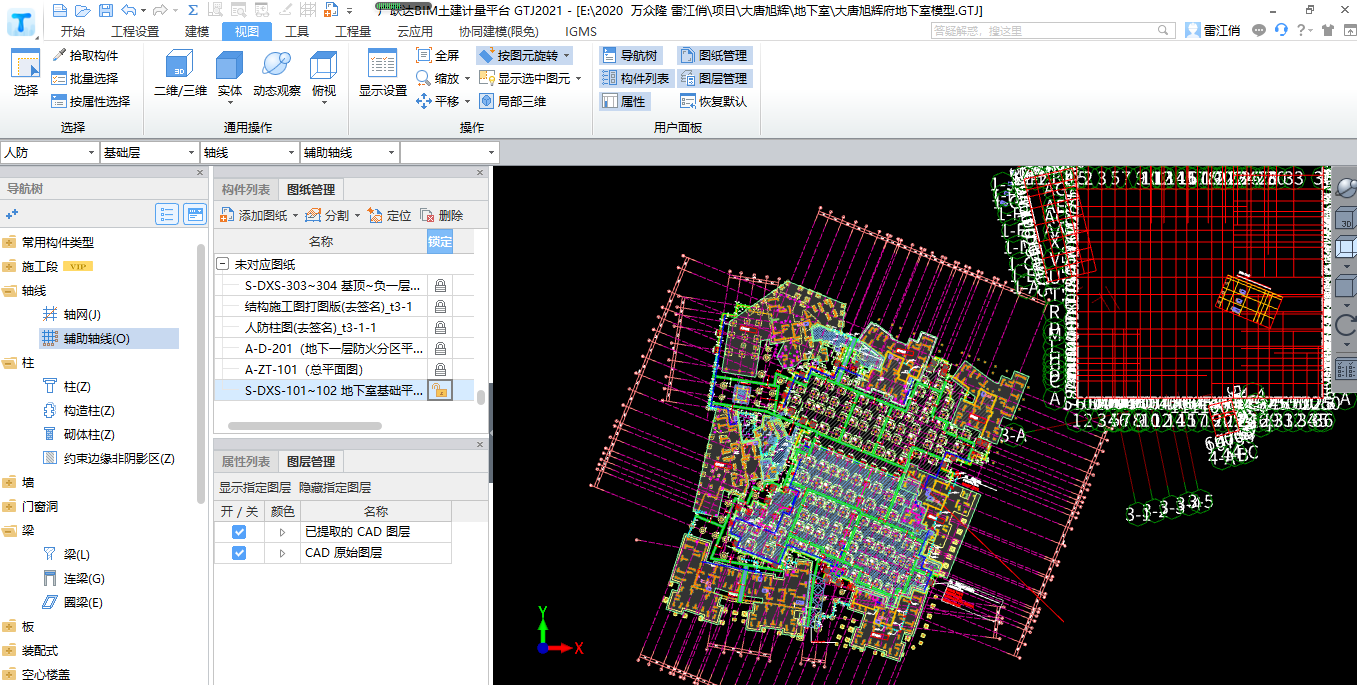Activate 拾取构件 pick component tool

coord(86,55)
